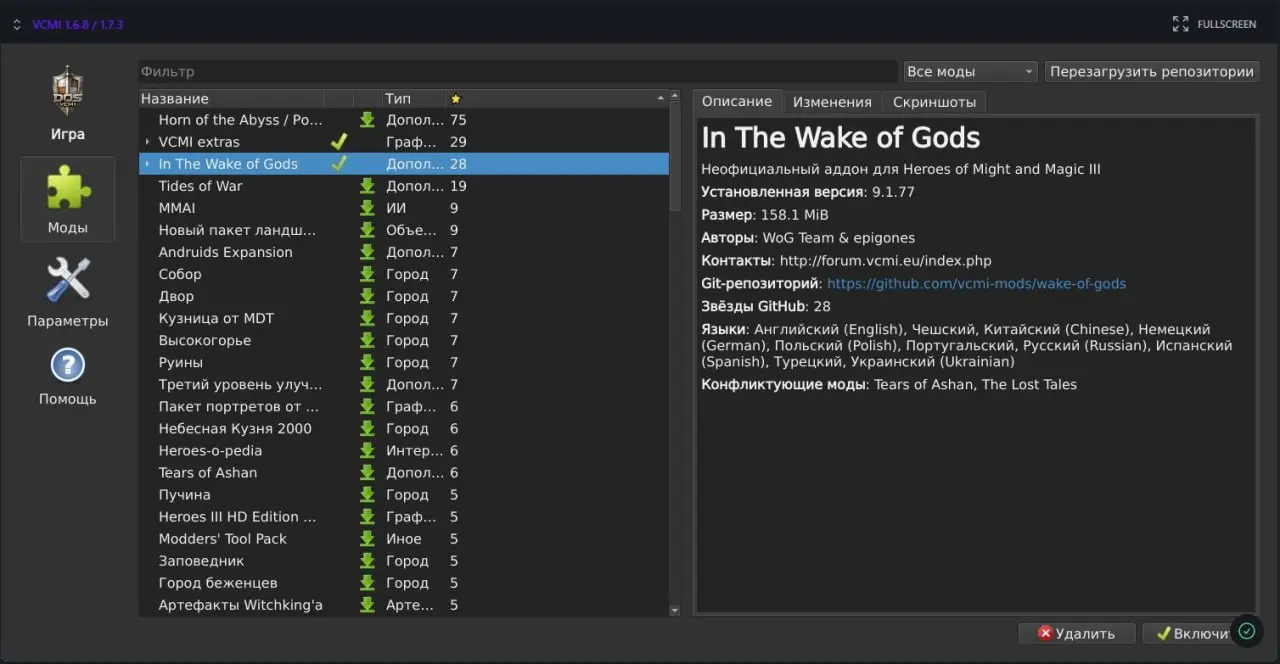Select the MMAI mod name

tap(177, 208)
